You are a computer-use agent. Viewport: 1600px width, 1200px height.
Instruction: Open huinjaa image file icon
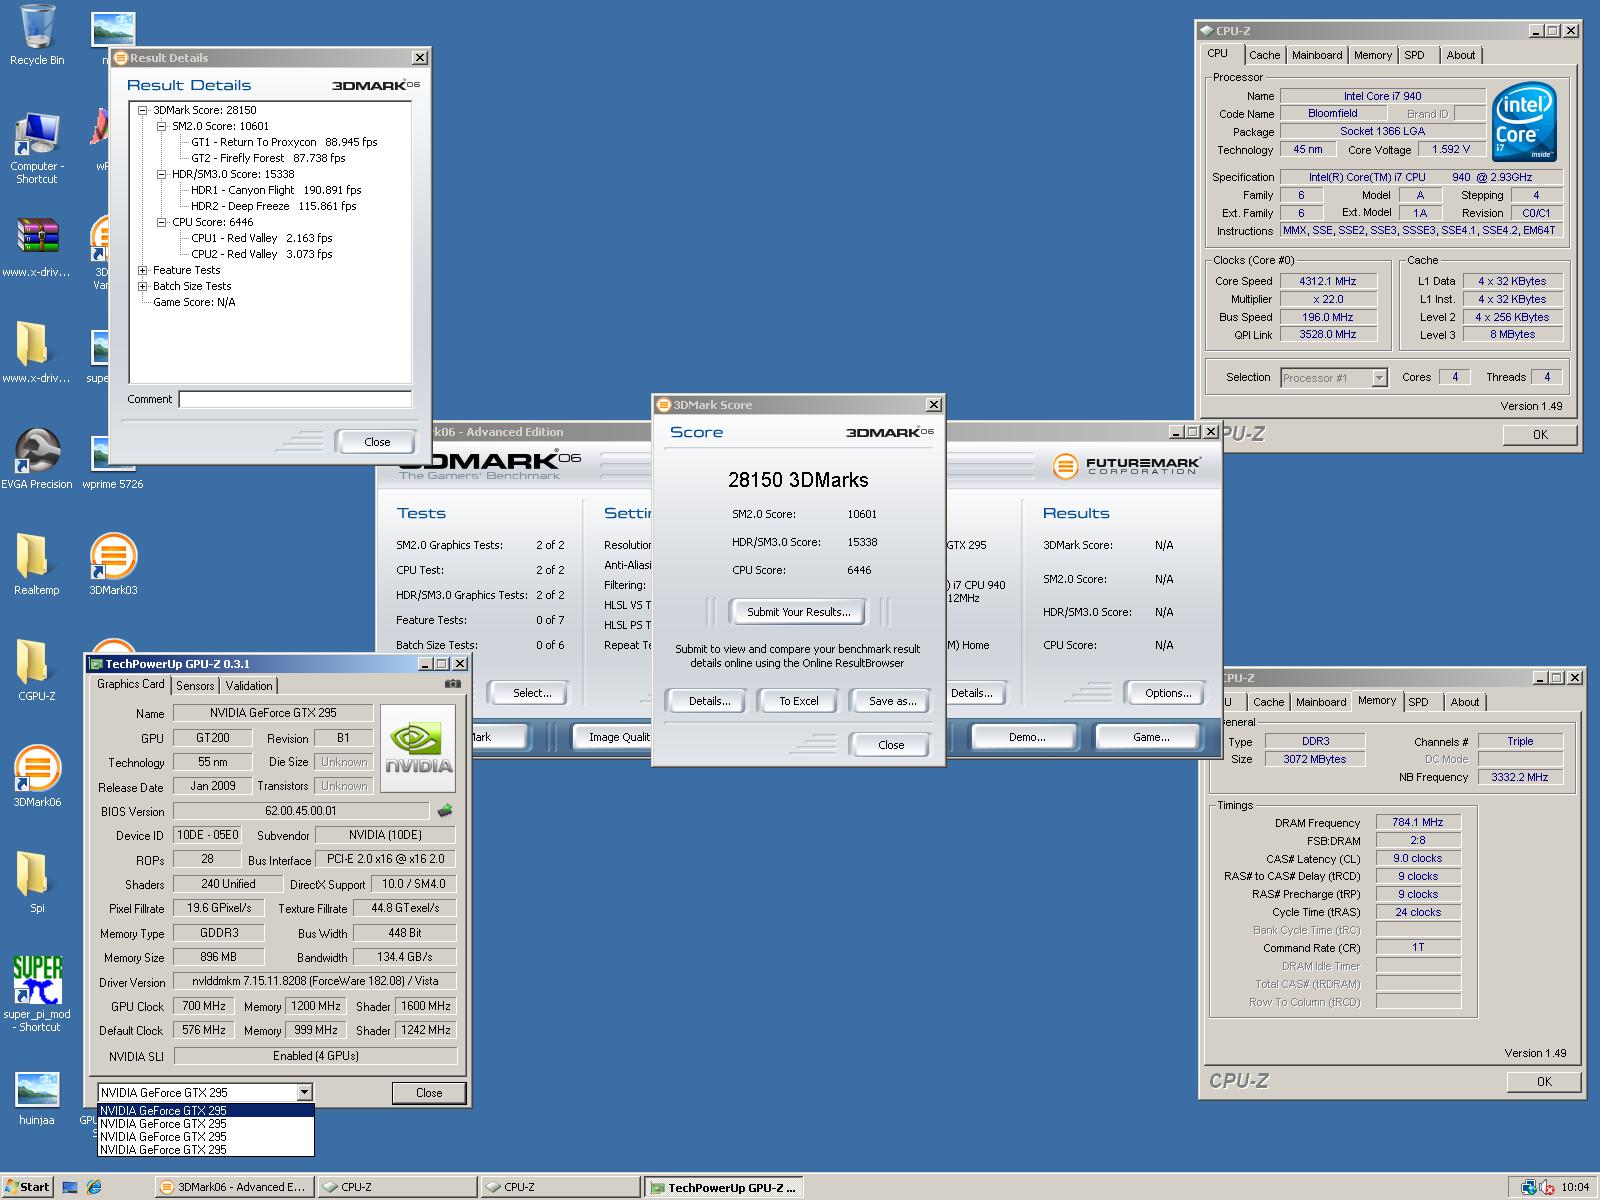tap(37, 1098)
